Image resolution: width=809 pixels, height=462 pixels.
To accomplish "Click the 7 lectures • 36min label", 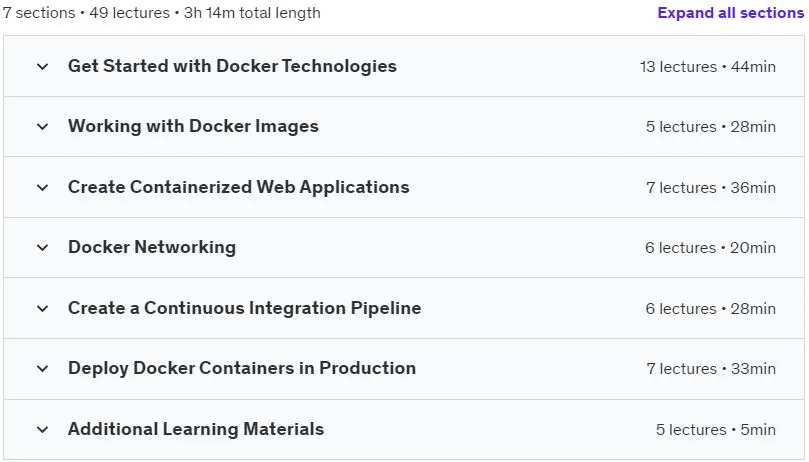I will click(x=710, y=187).
